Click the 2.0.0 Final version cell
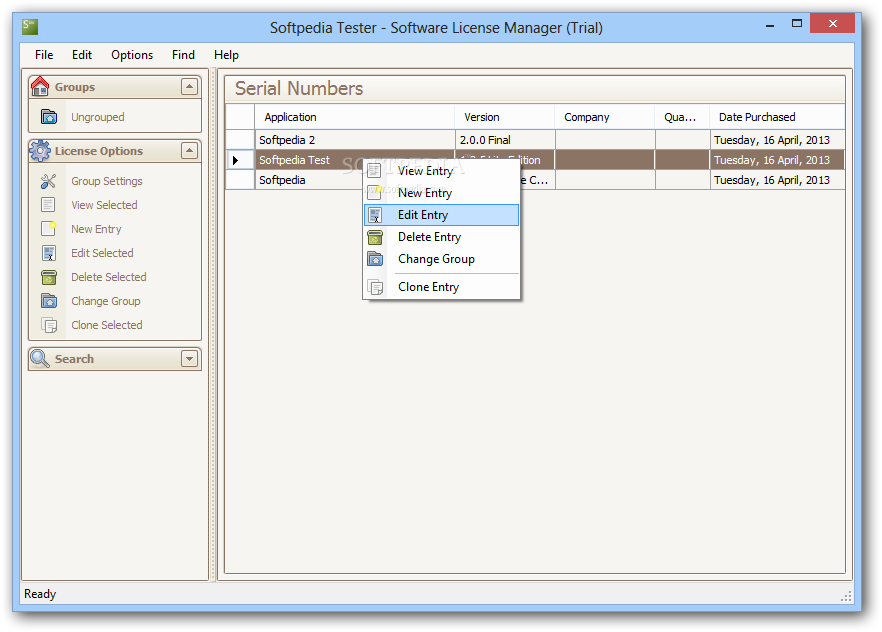Screen dimensions: 882x632 click(505, 140)
